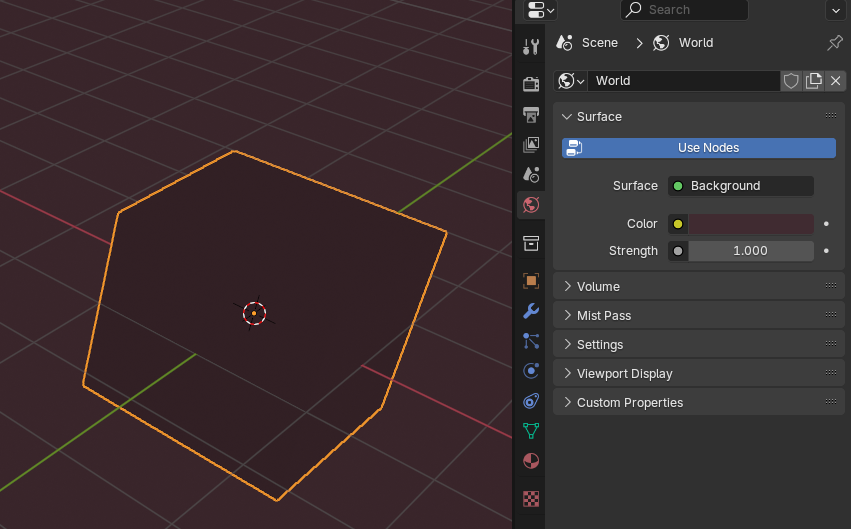Open the Material properties tab icon
This screenshot has height=529, width=851.
coord(531,461)
